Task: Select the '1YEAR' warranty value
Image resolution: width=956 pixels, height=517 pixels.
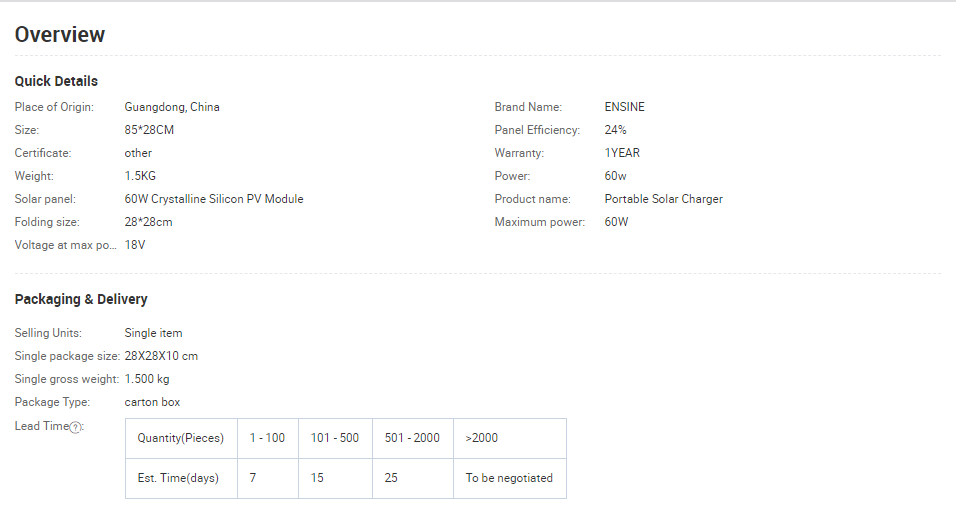Action: pos(622,153)
